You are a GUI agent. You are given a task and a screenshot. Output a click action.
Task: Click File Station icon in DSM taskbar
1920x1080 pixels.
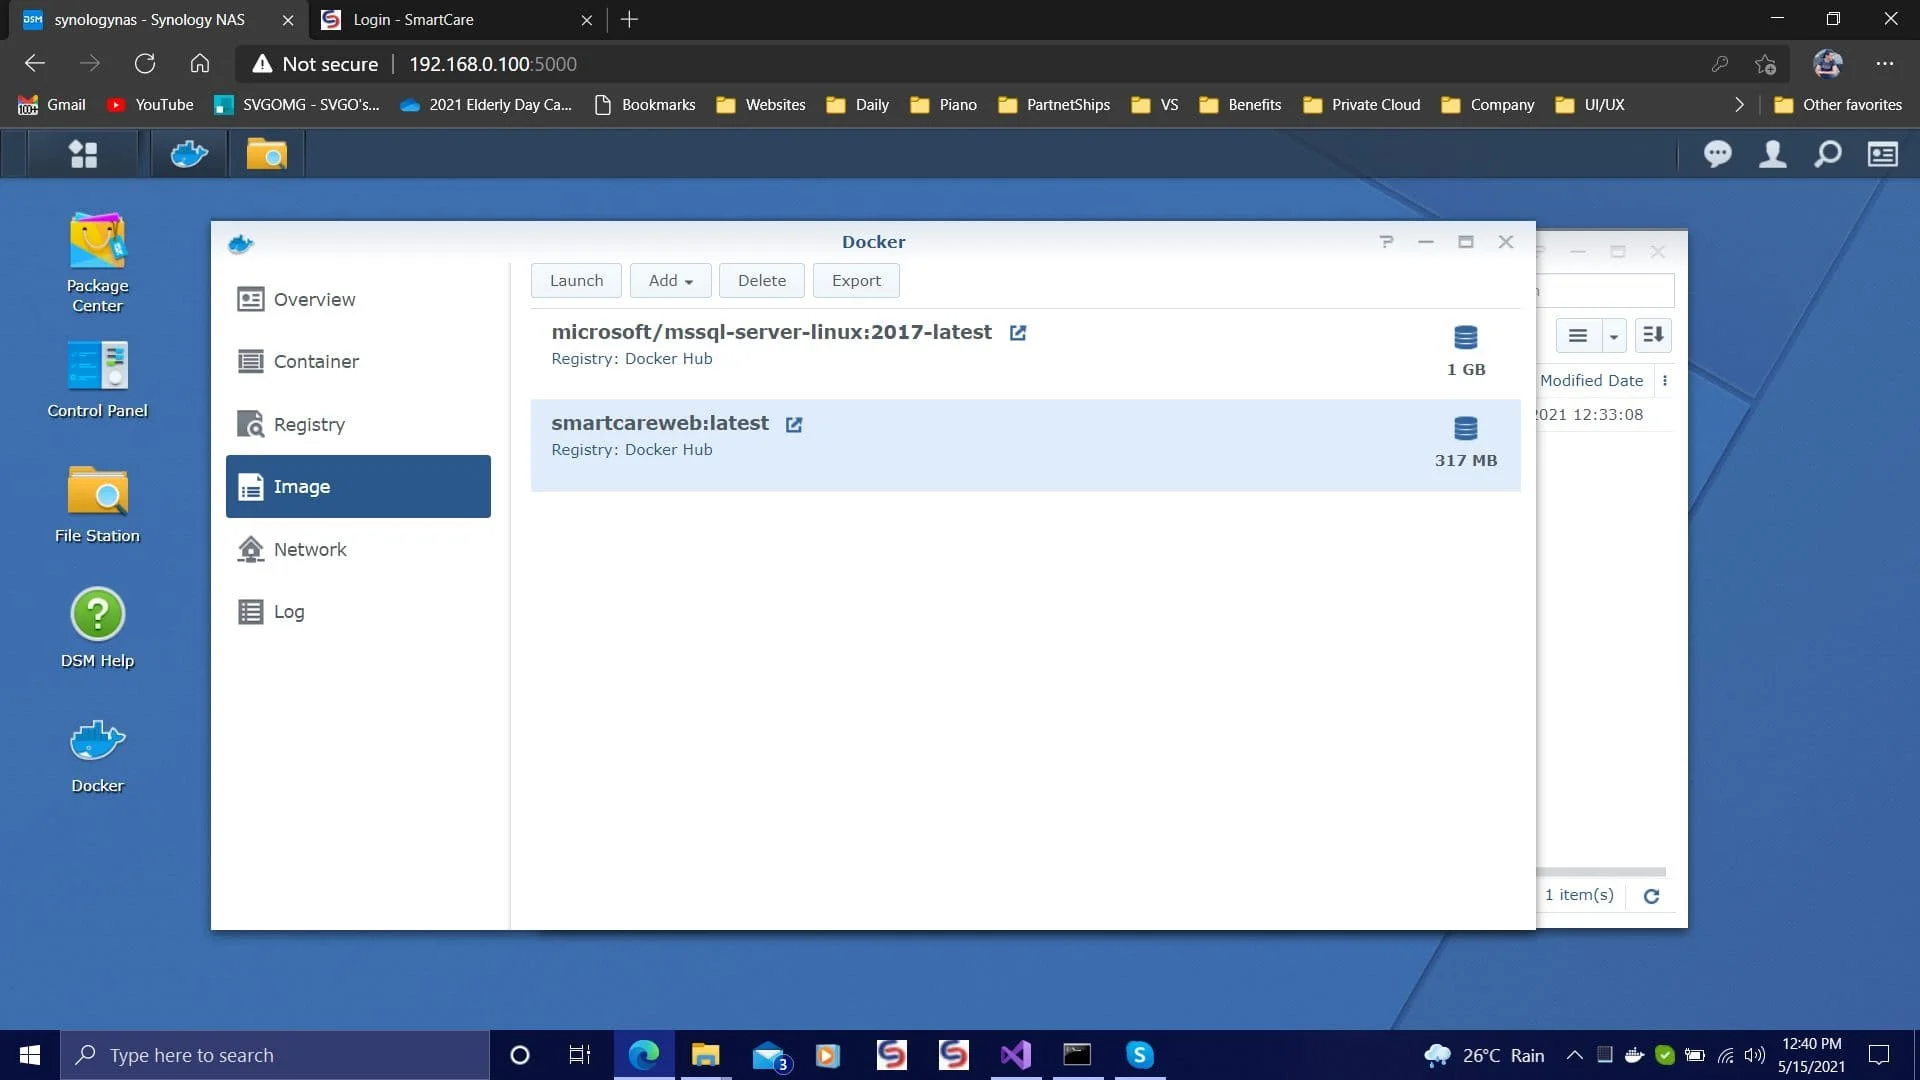click(266, 154)
